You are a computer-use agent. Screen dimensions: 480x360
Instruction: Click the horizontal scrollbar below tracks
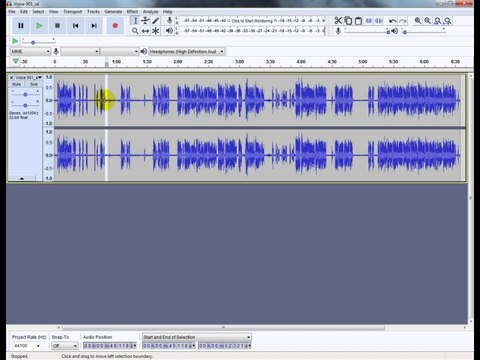[x=223, y=328]
